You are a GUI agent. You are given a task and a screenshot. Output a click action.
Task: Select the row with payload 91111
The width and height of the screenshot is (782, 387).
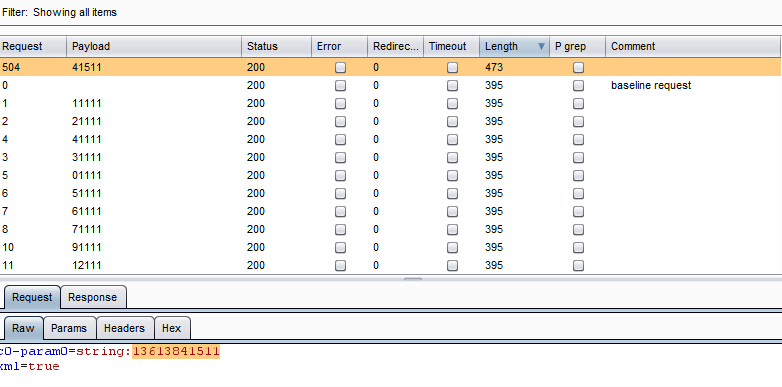pos(390,247)
